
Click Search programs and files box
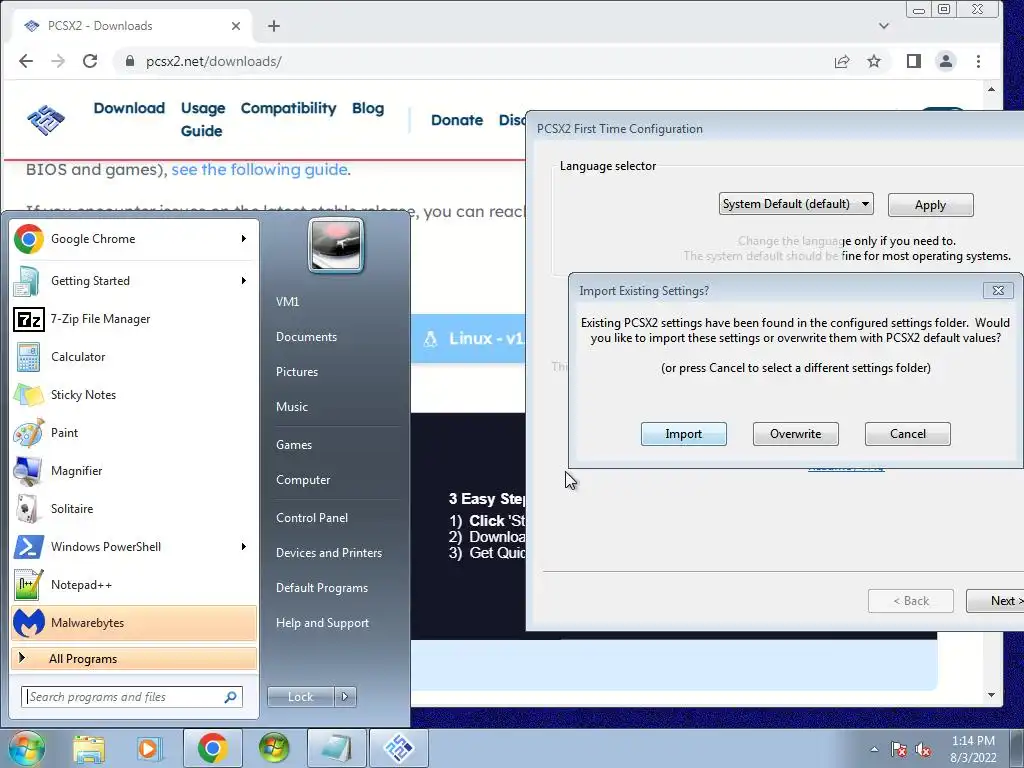132,697
